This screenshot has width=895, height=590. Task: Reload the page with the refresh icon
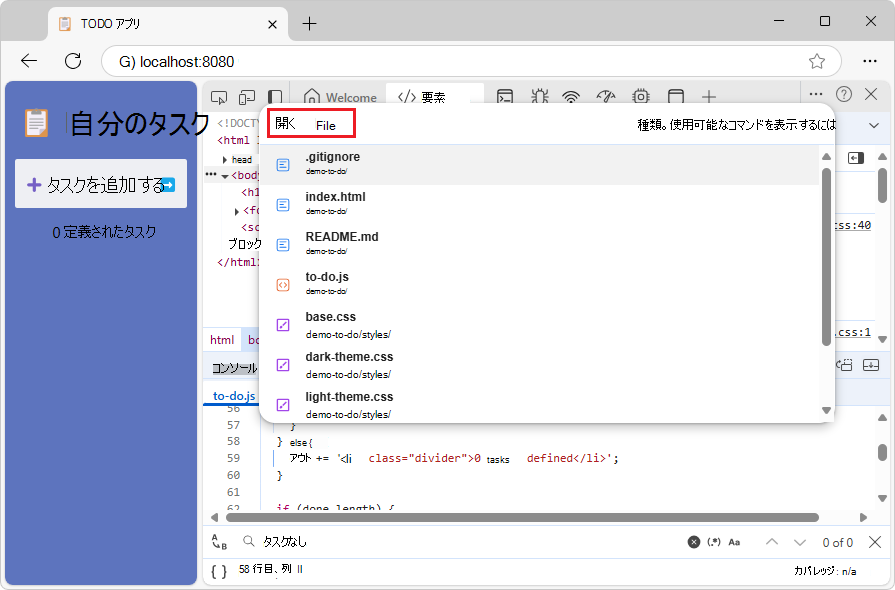[71, 60]
